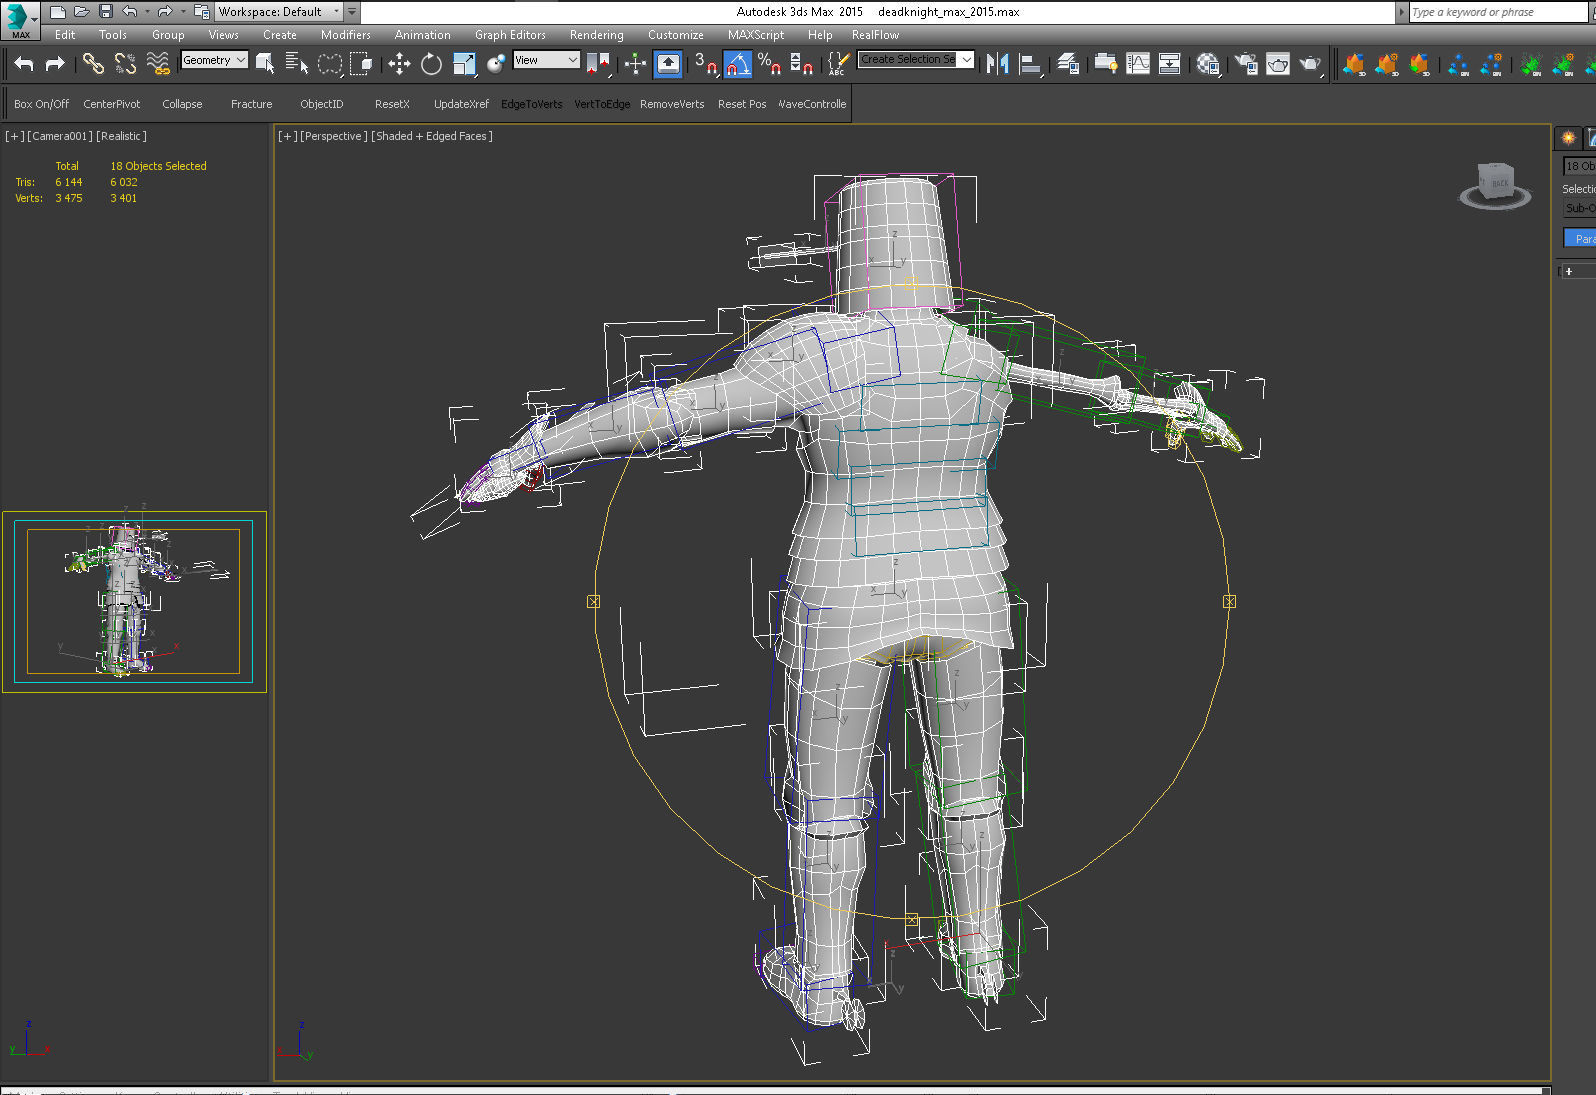Viewport: 1596px width, 1095px height.
Task: Click the selection region shape icon
Action: [x=330, y=64]
